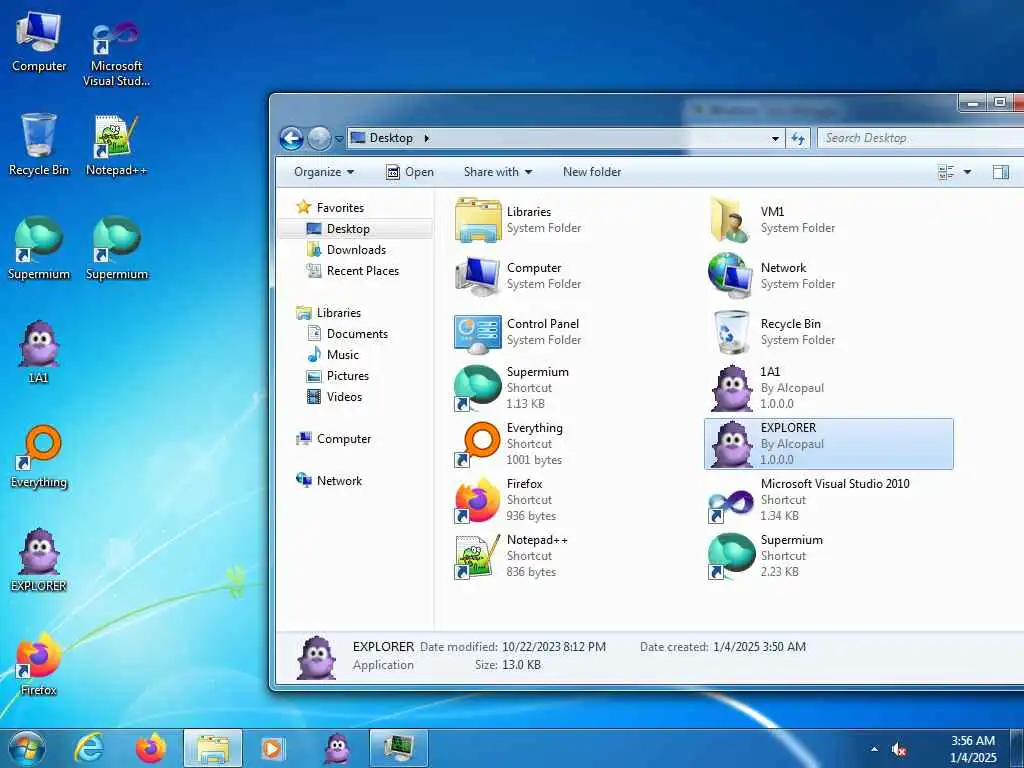The width and height of the screenshot is (1024, 768).
Task: Show hidden system tray icons
Action: (x=874, y=750)
